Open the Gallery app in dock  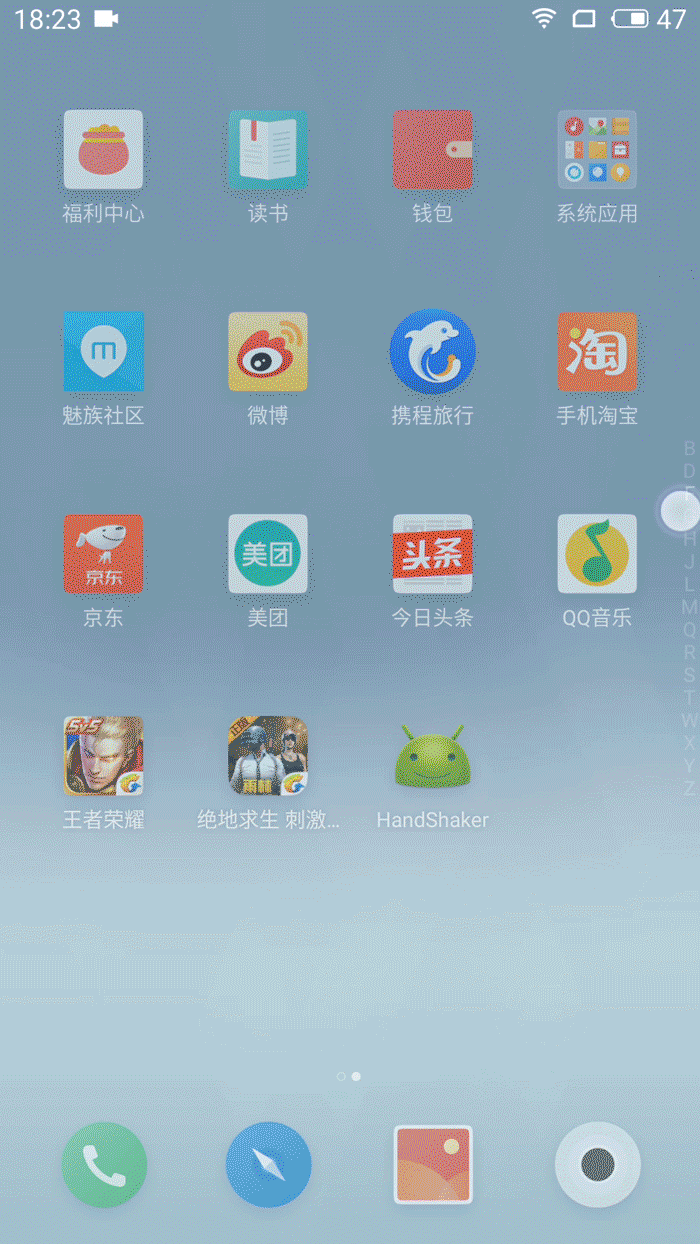click(433, 1165)
